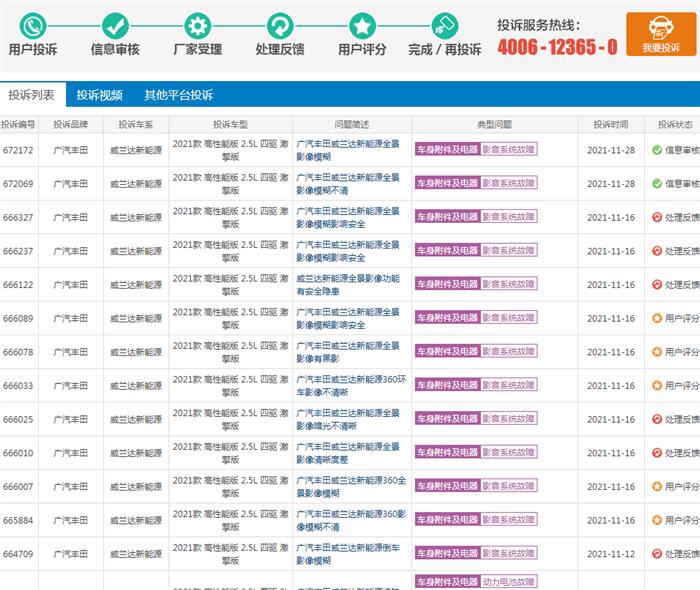
Task: Switch to the 投诉列表 tab
Action: pos(32,95)
